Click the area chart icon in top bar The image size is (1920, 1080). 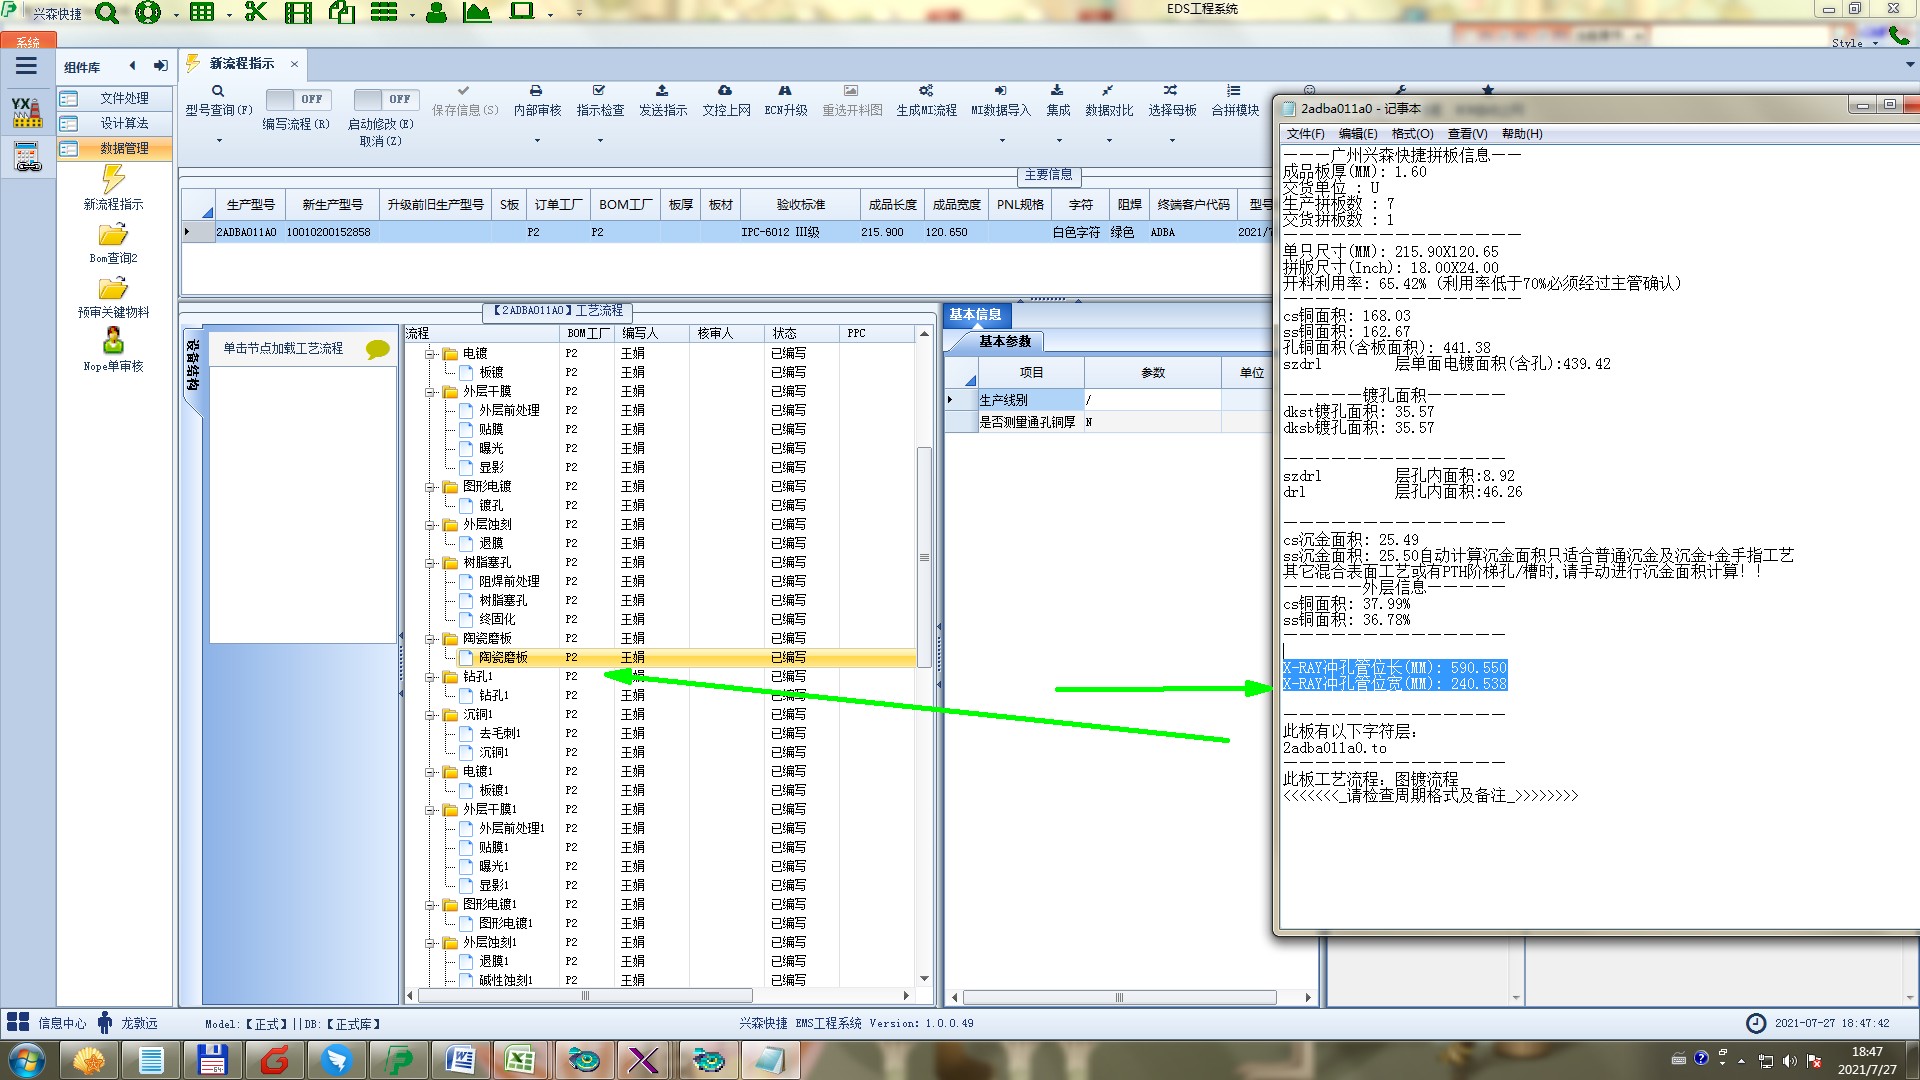pyautogui.click(x=477, y=13)
